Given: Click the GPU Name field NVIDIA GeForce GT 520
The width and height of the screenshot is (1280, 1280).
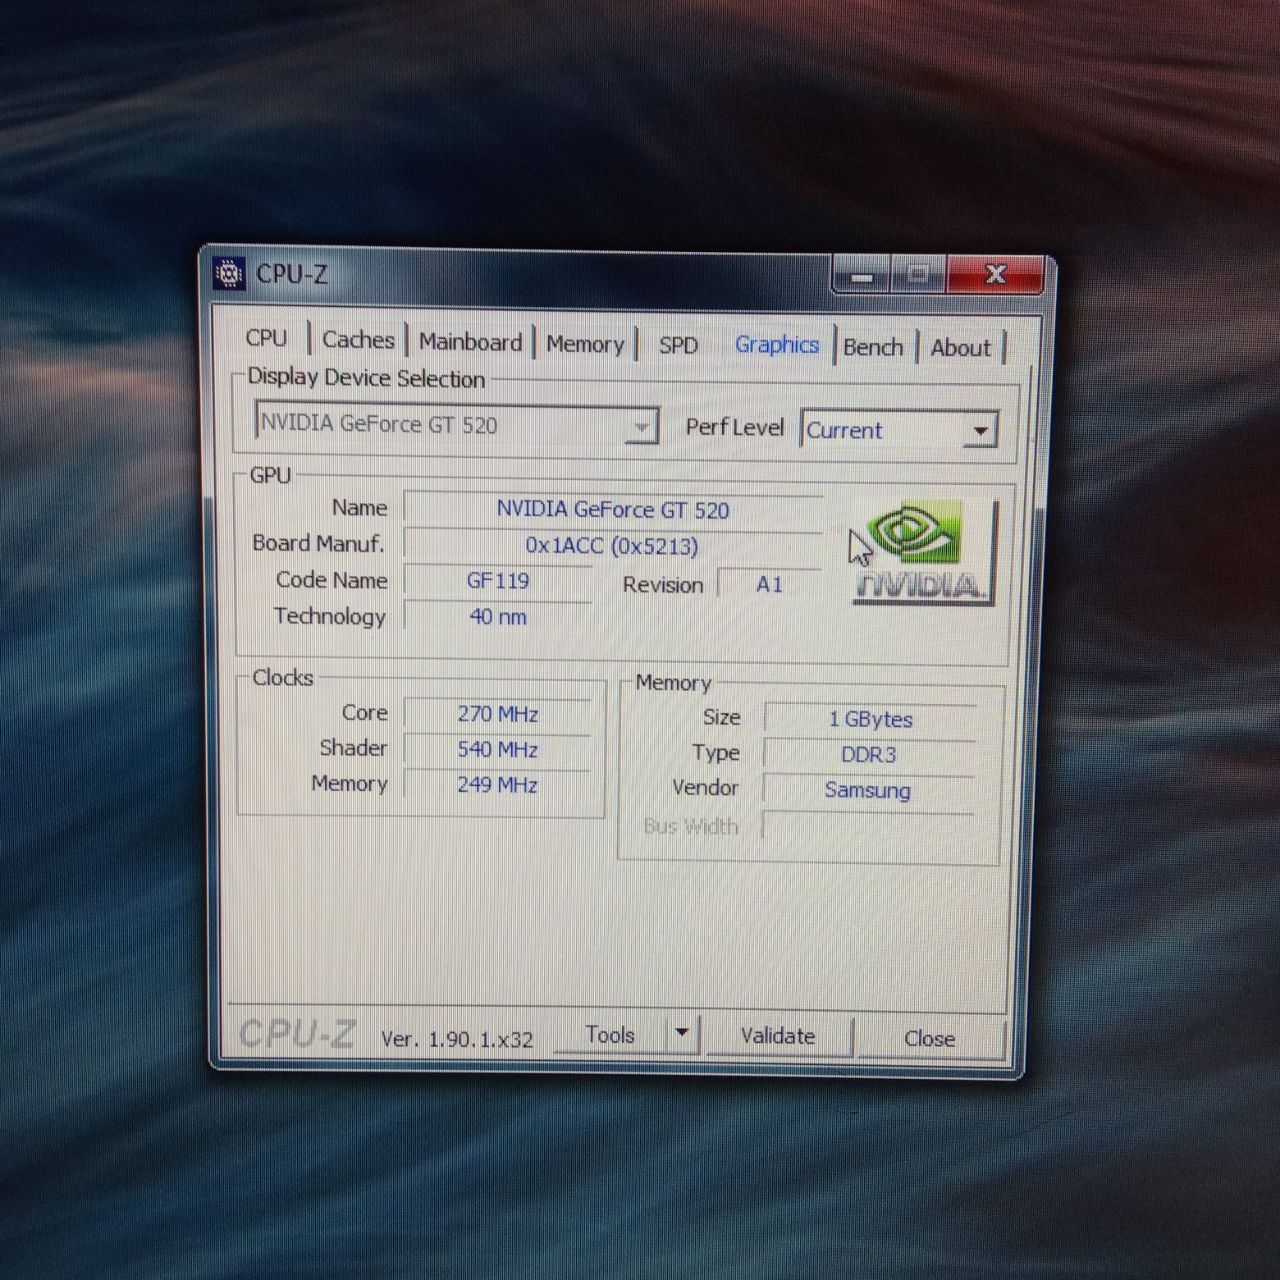Looking at the screenshot, I should pyautogui.click(x=613, y=509).
